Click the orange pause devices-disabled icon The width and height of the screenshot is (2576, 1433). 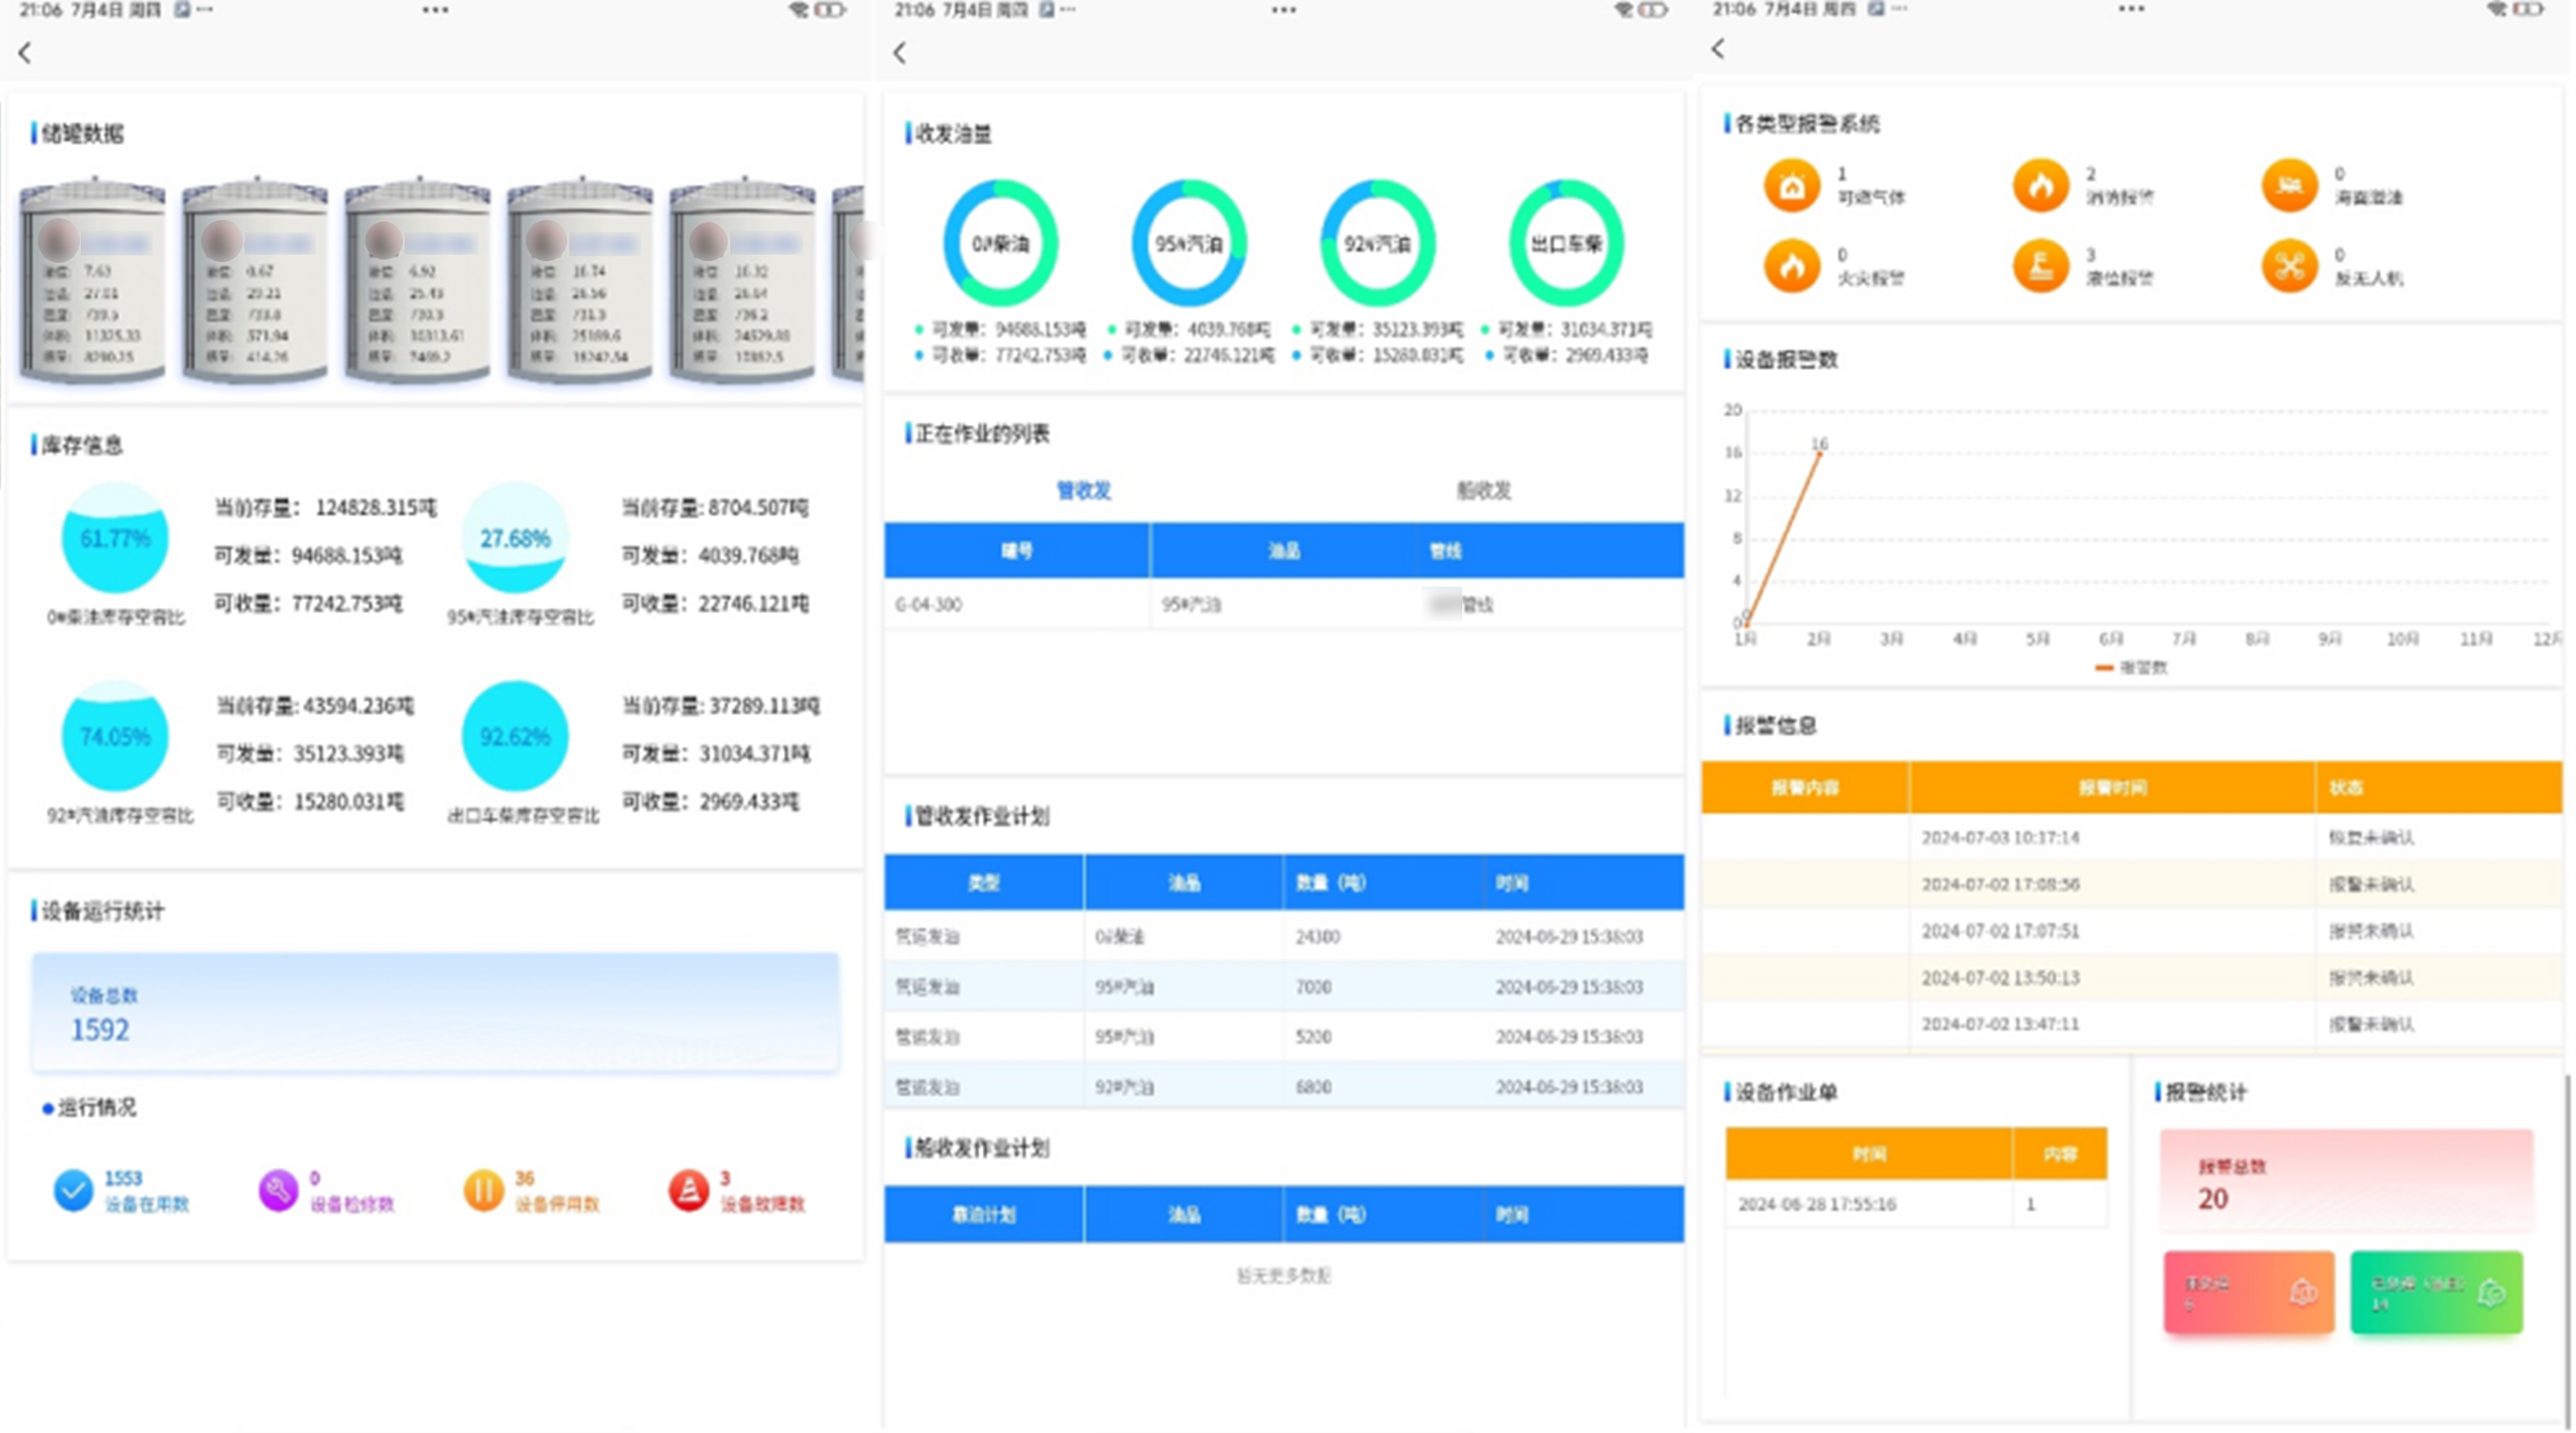pos(483,1190)
